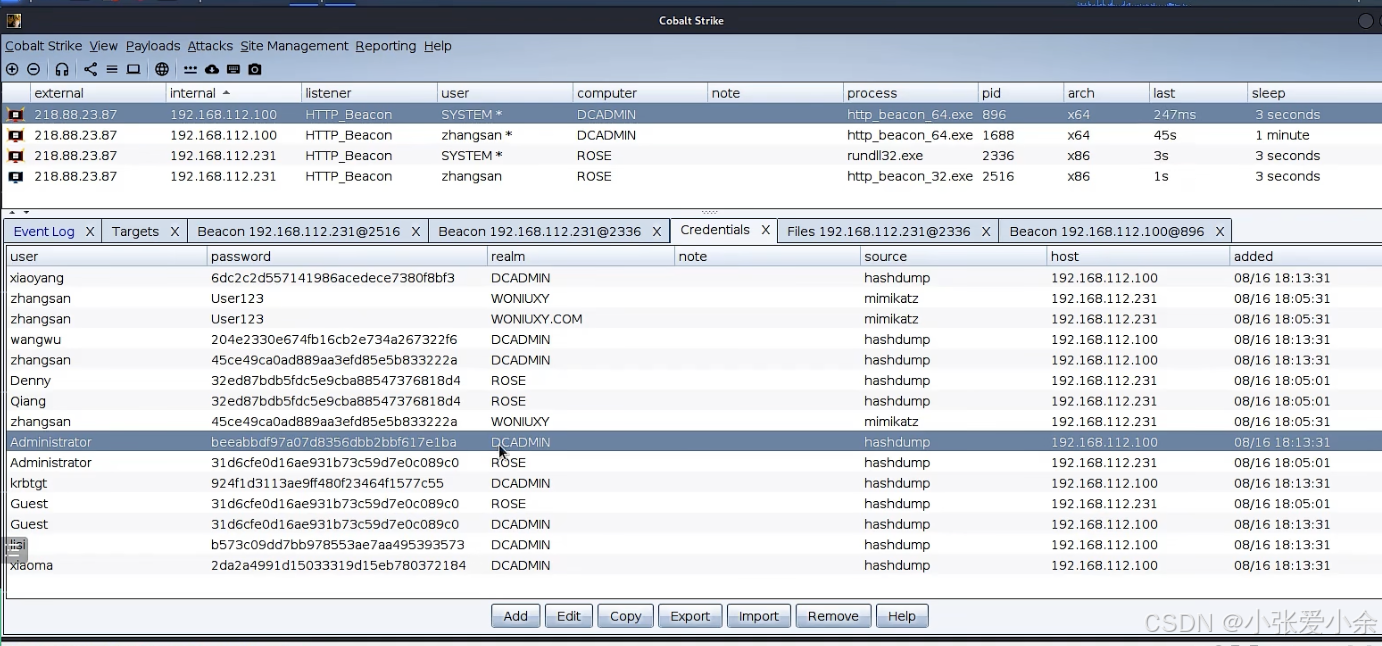Screen dimensions: 1382x646
Task: Open listeners via the headphones icon
Action: click(62, 69)
